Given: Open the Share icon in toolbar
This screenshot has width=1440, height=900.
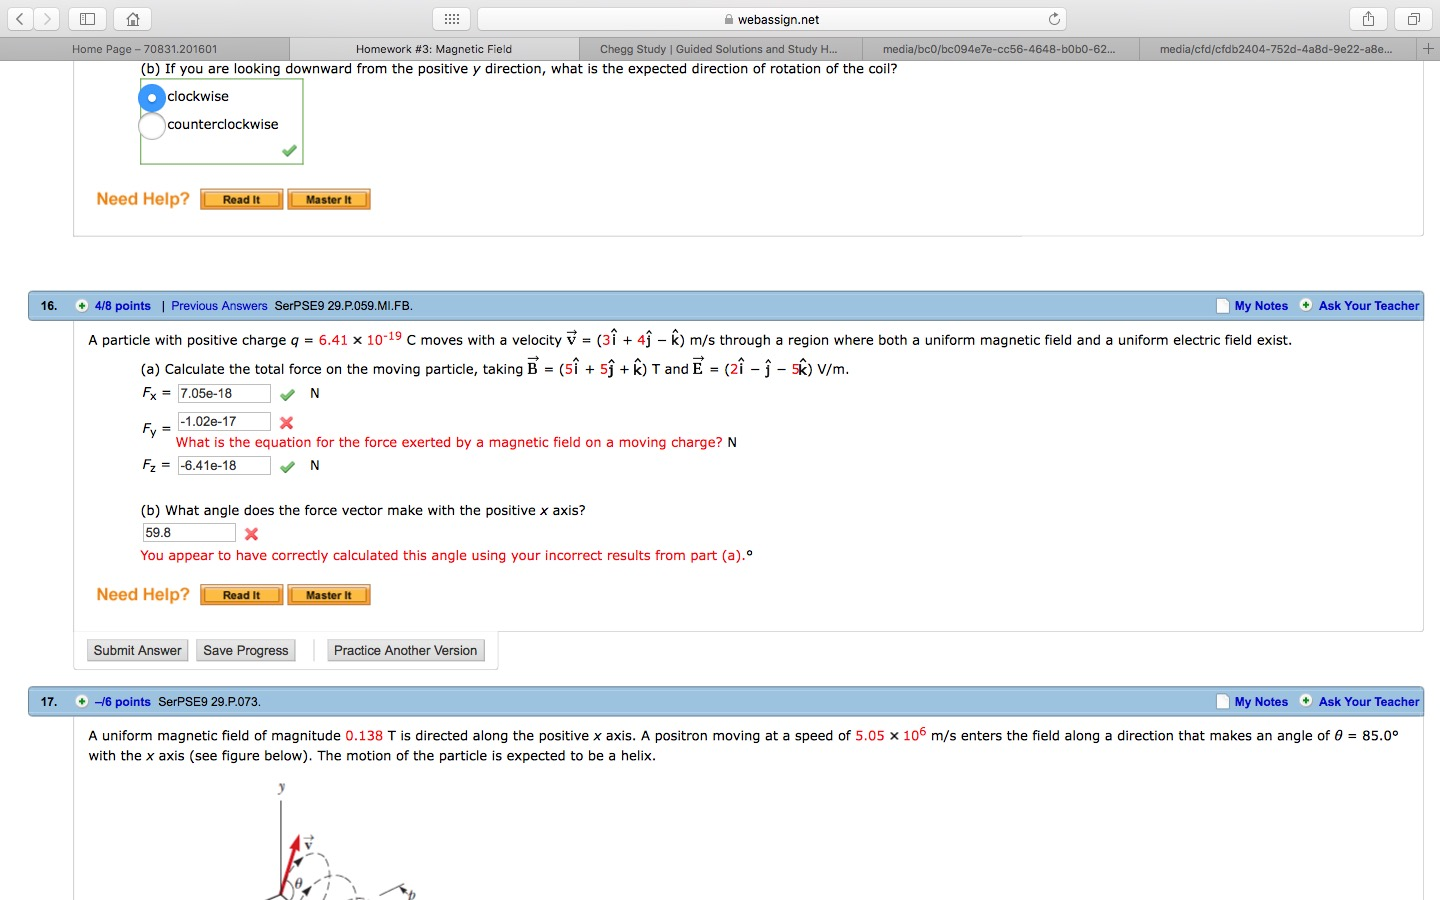Looking at the screenshot, I should point(1368,19).
